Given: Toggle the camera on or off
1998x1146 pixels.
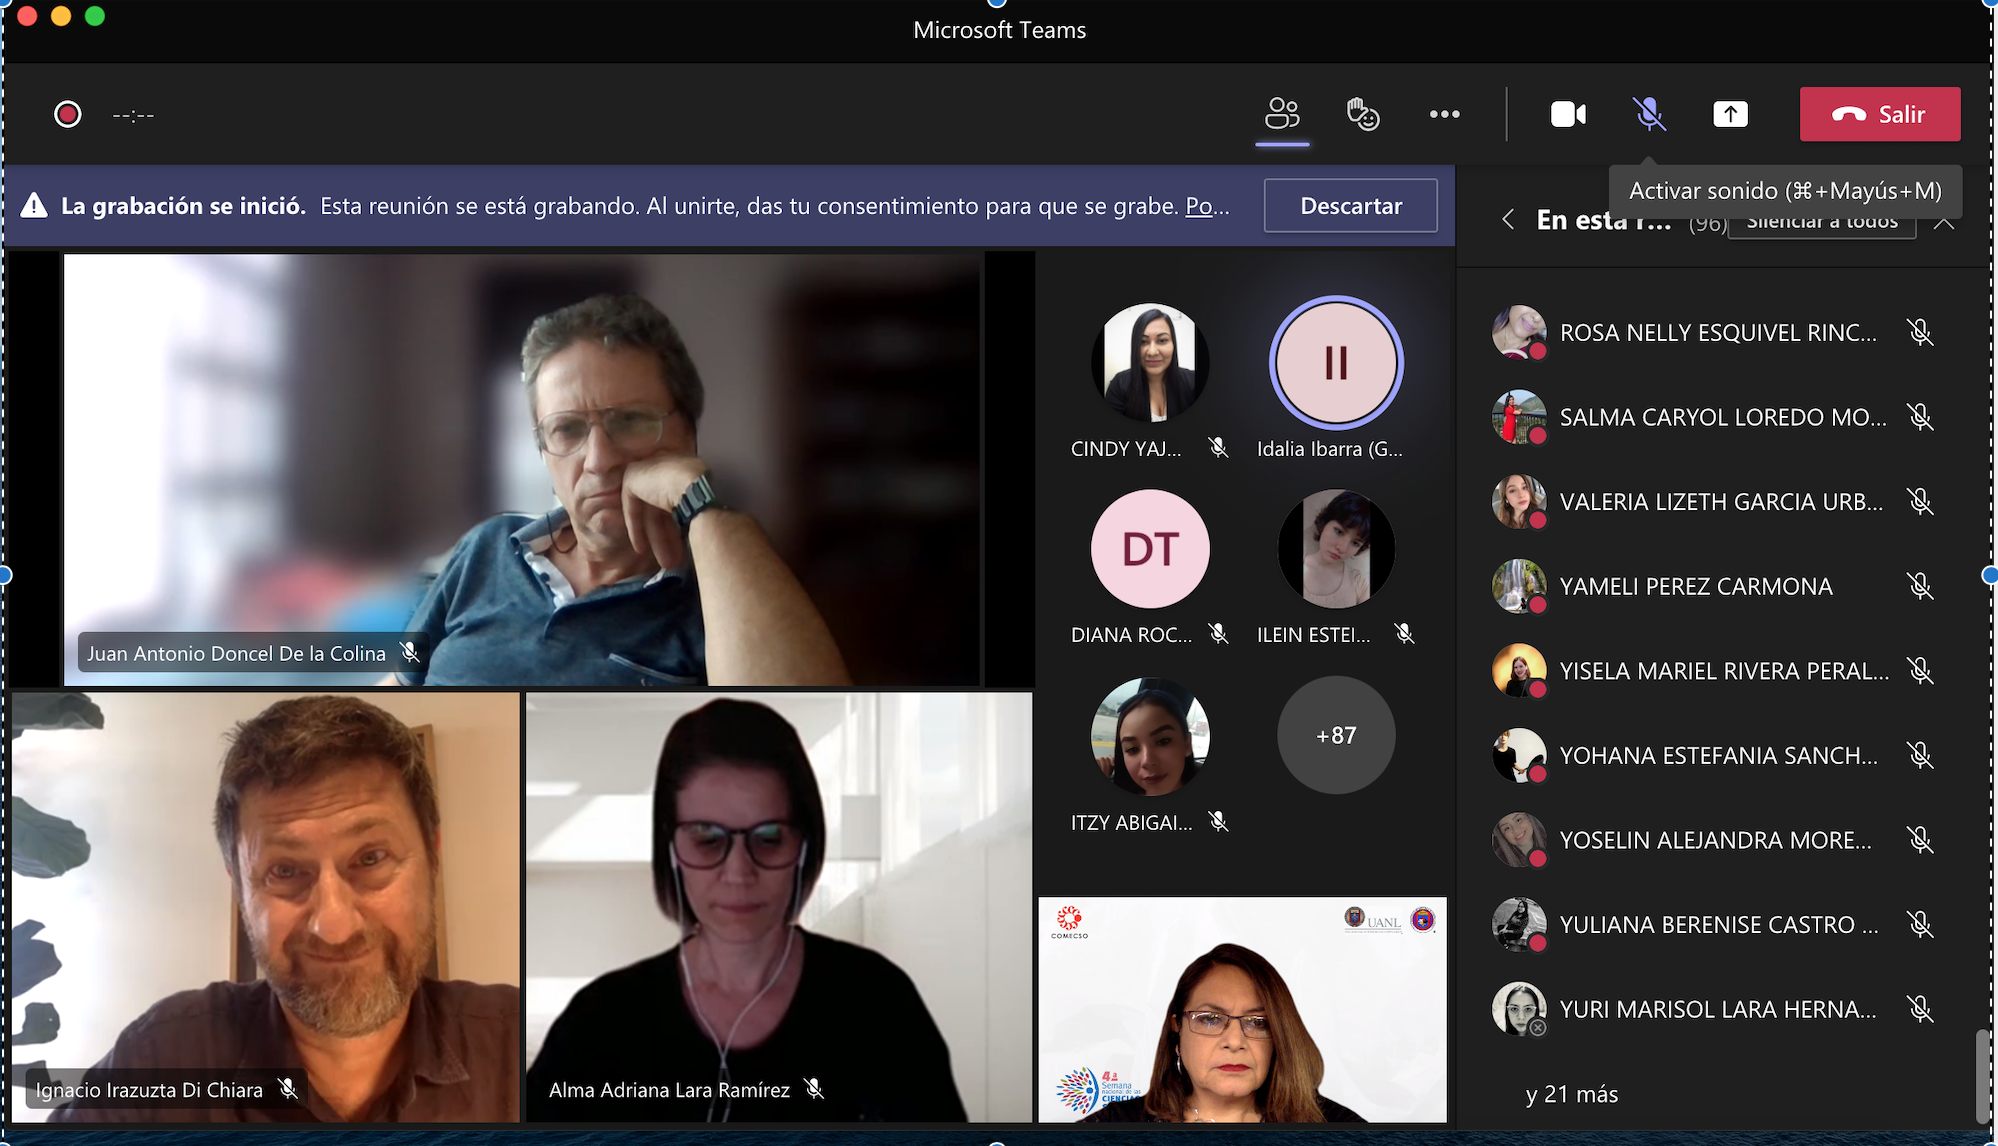Looking at the screenshot, I should (x=1568, y=114).
